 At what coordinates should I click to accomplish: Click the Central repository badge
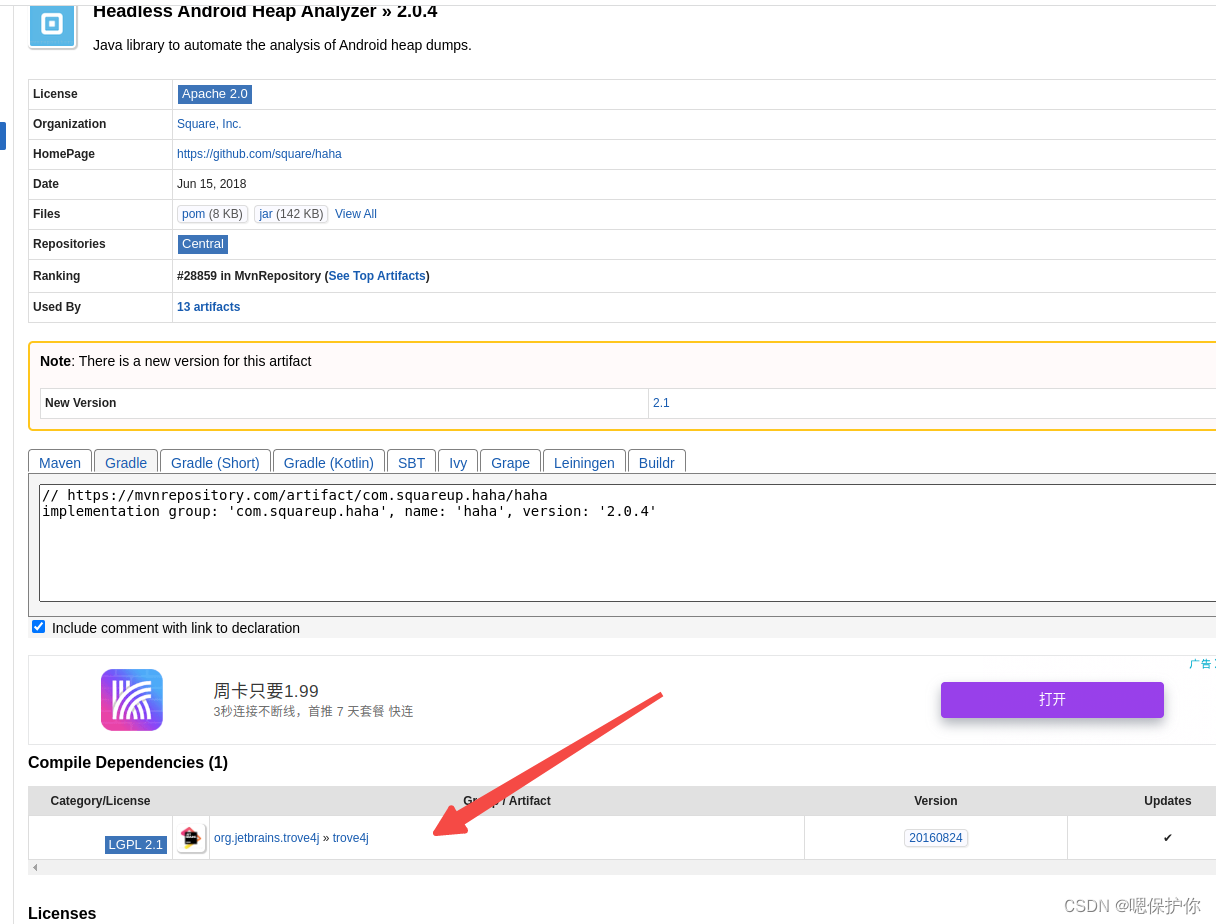202,244
